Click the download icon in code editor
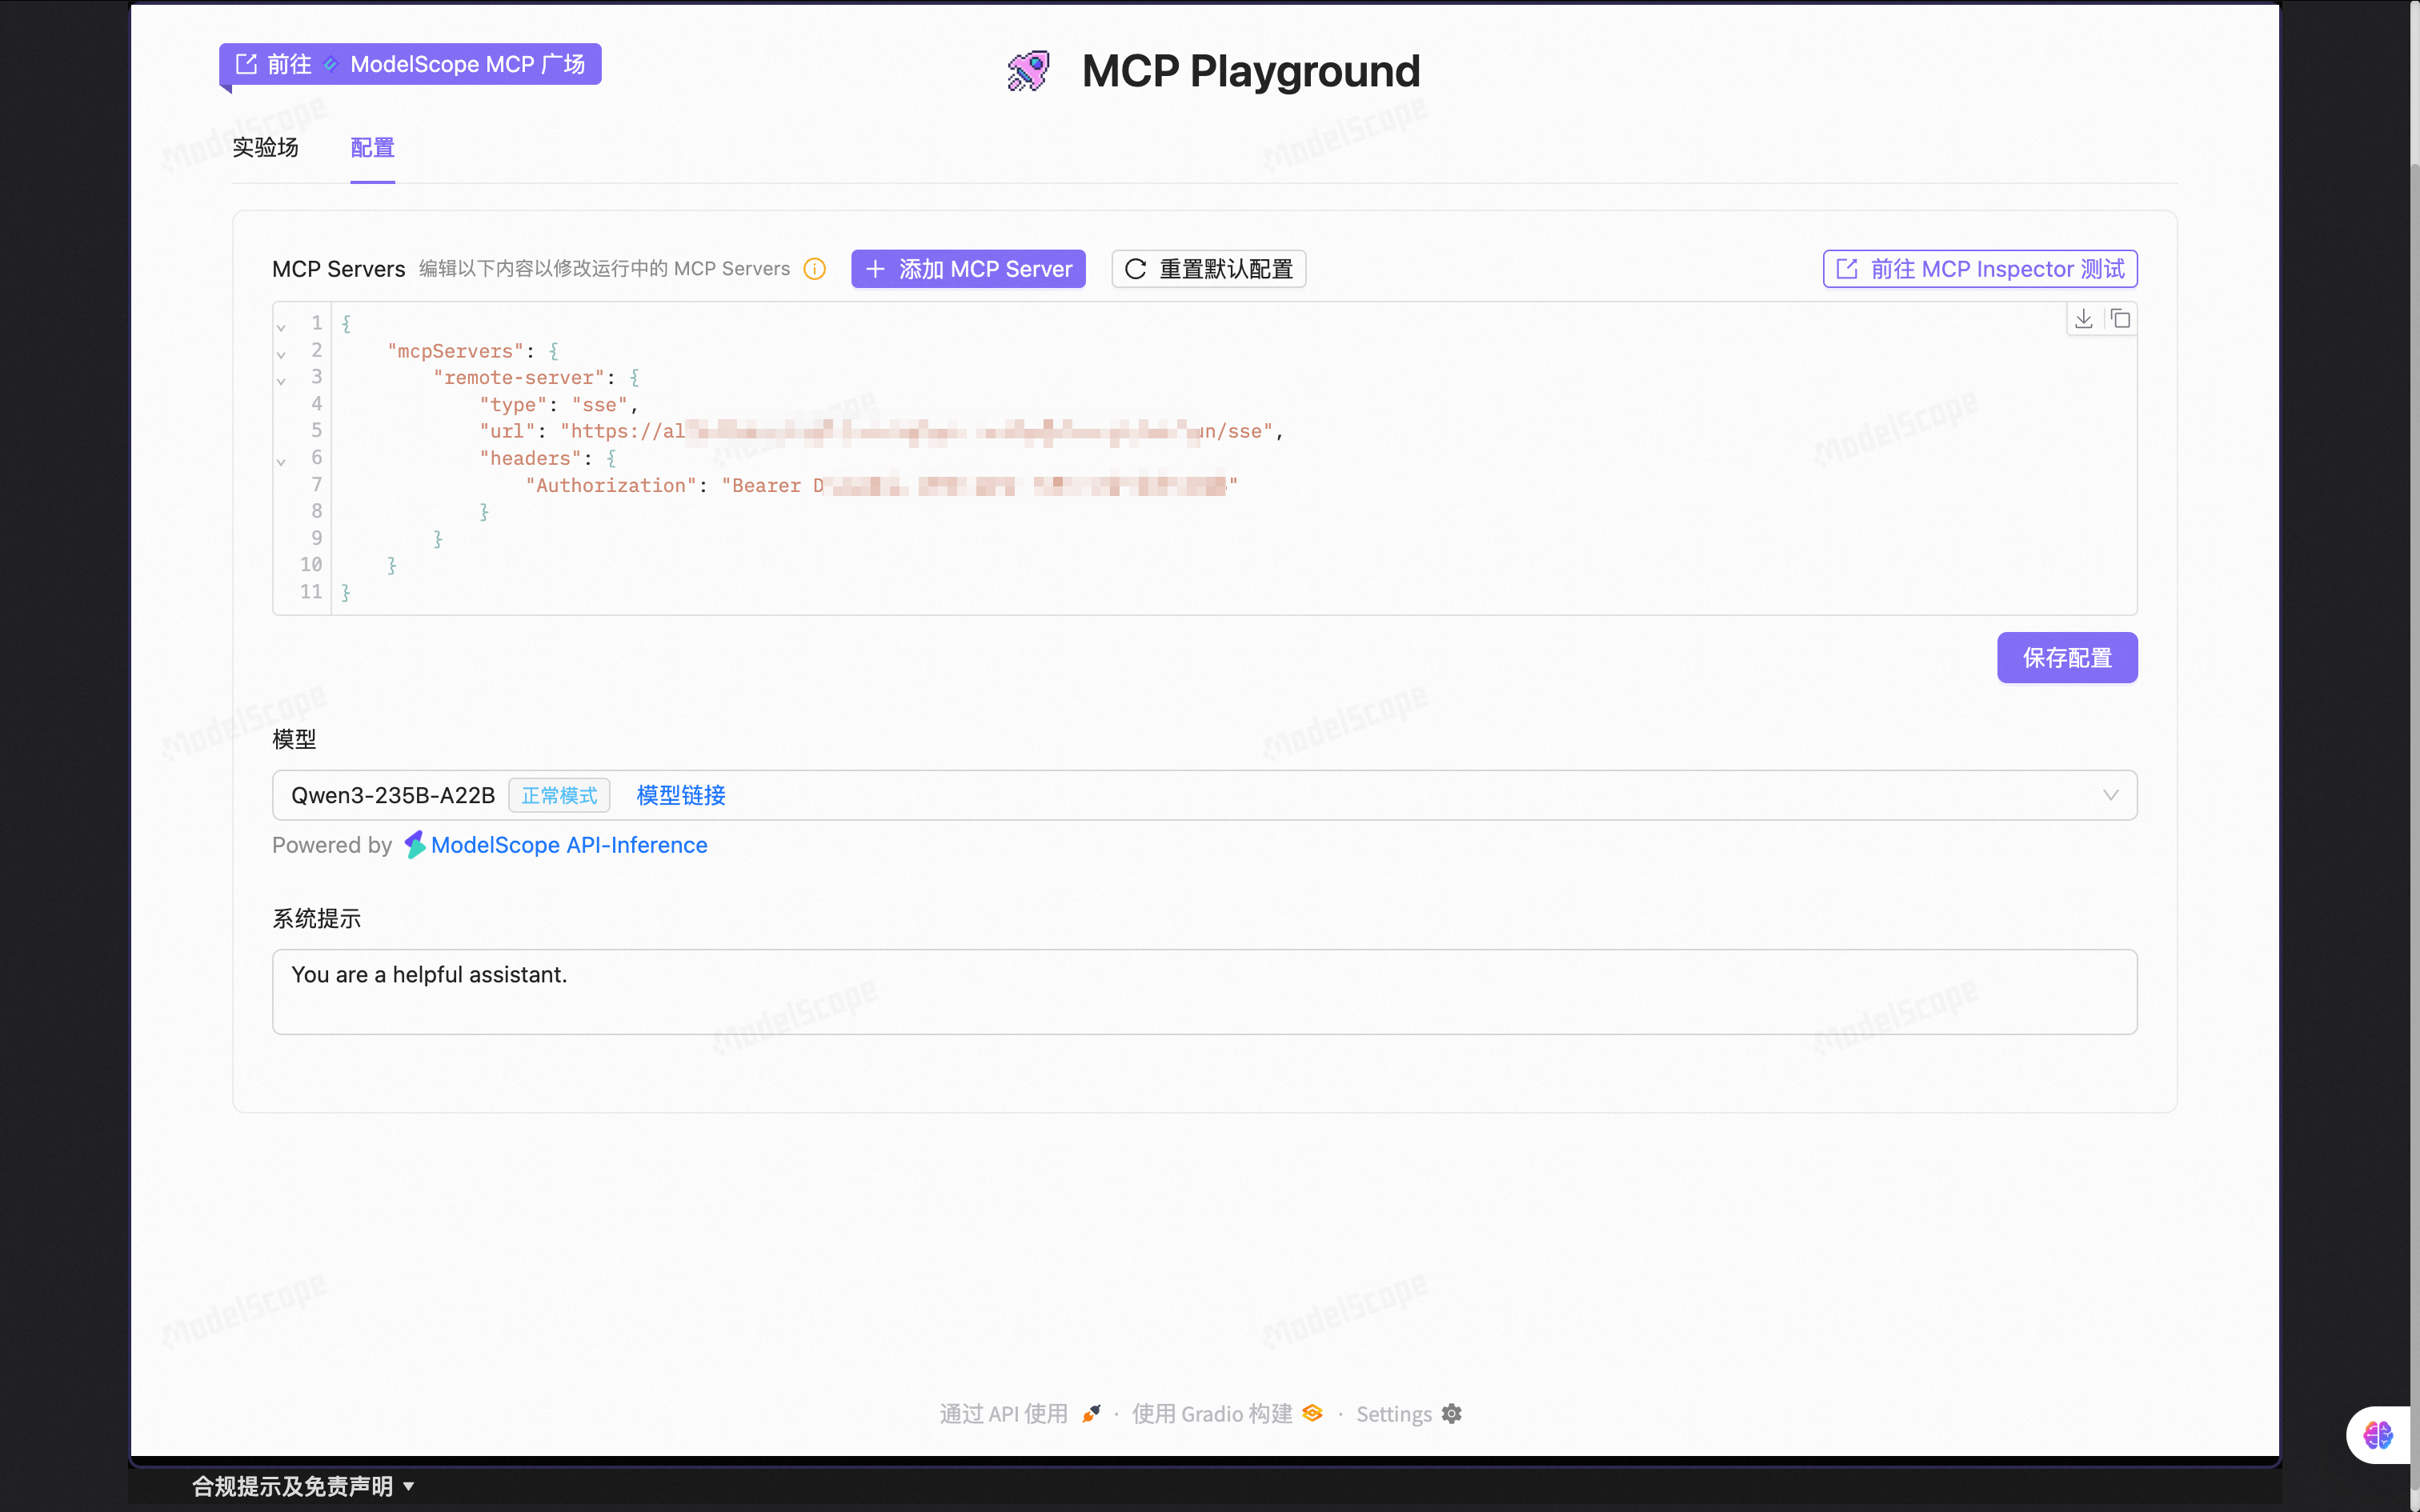 pos(2084,319)
